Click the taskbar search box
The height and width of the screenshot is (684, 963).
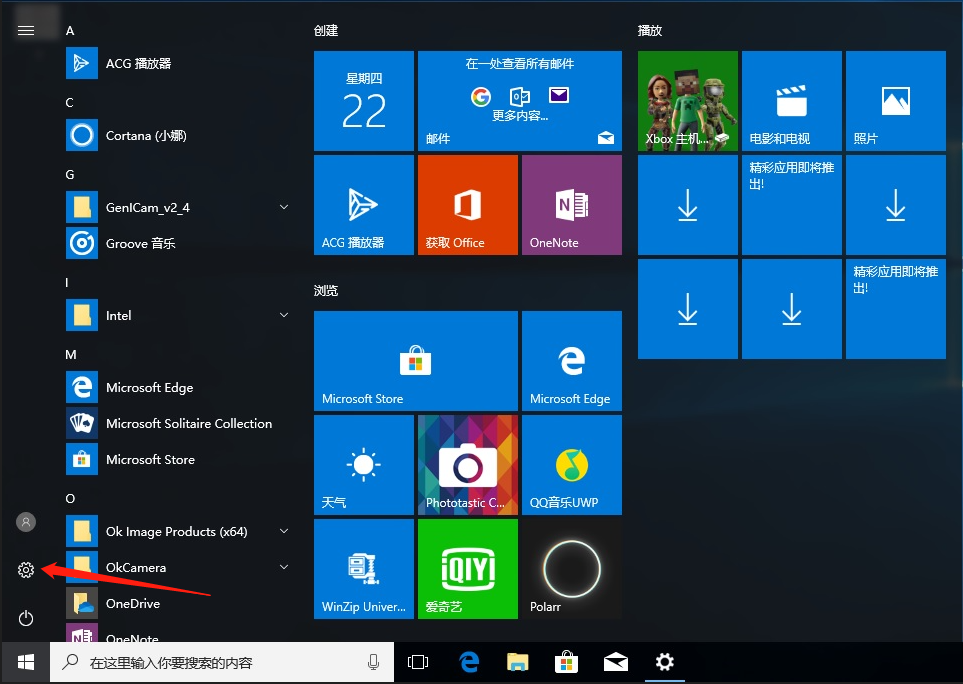point(222,663)
